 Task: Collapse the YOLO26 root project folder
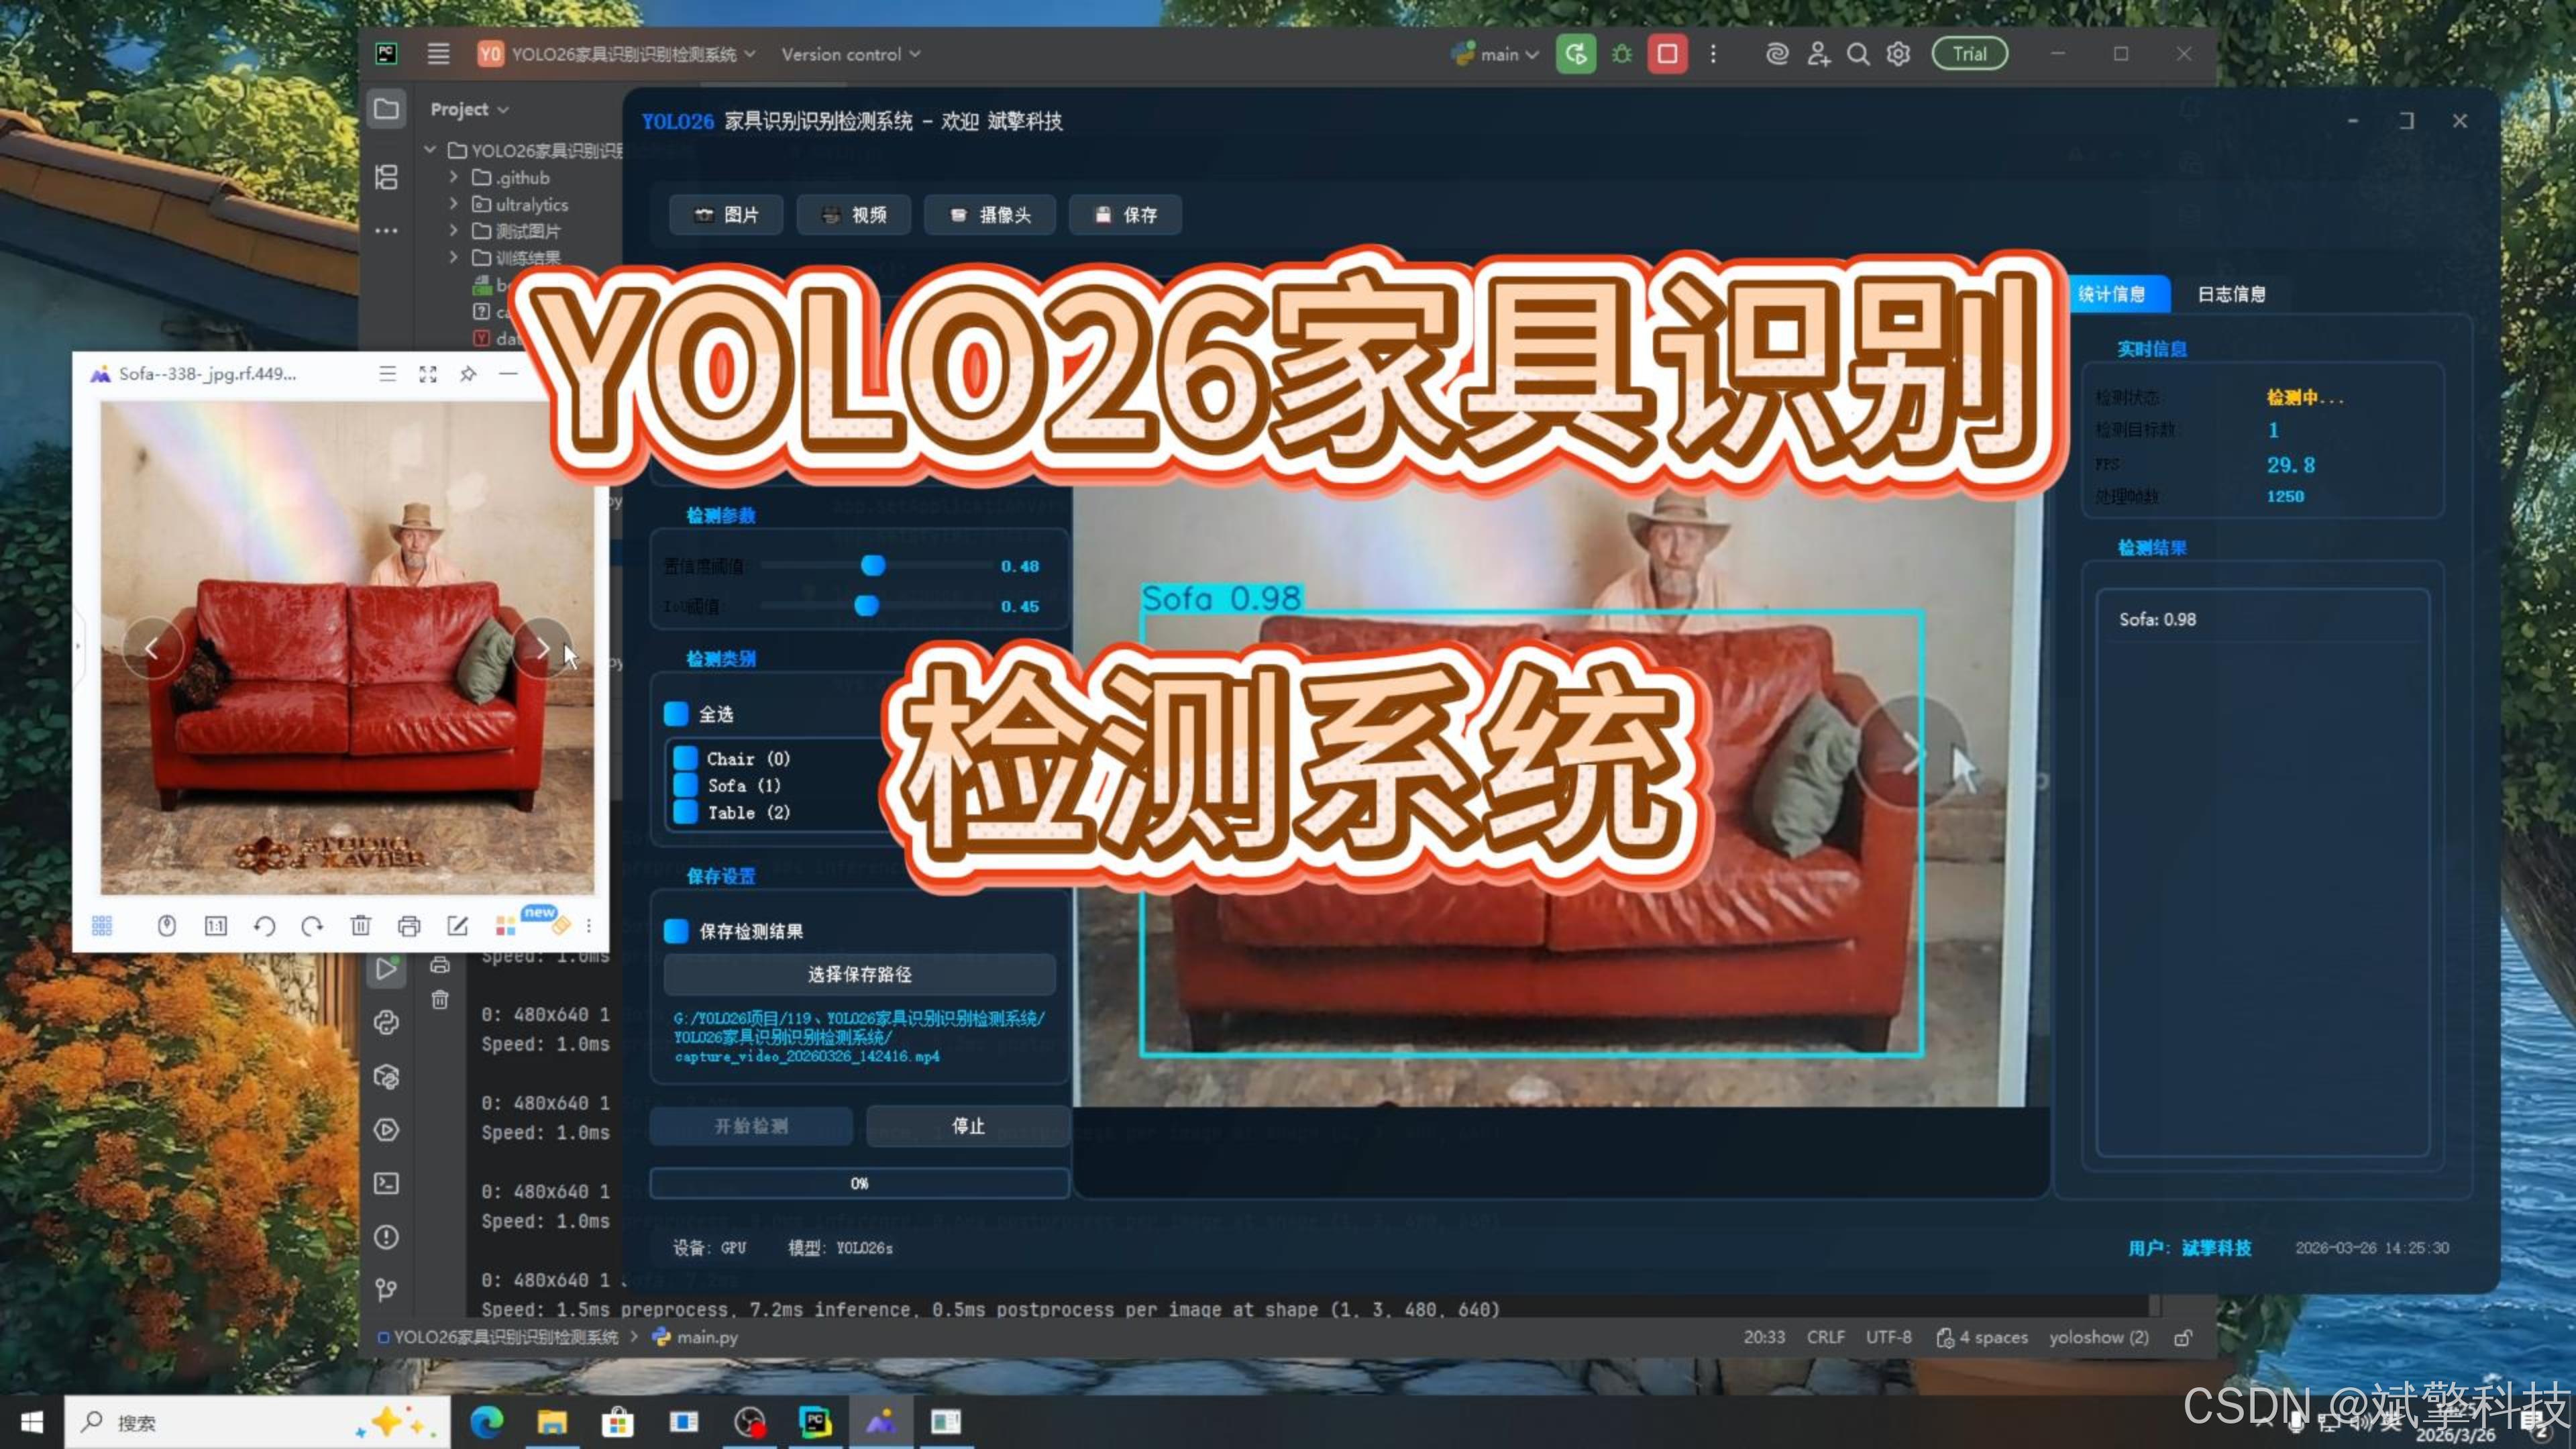(x=430, y=150)
